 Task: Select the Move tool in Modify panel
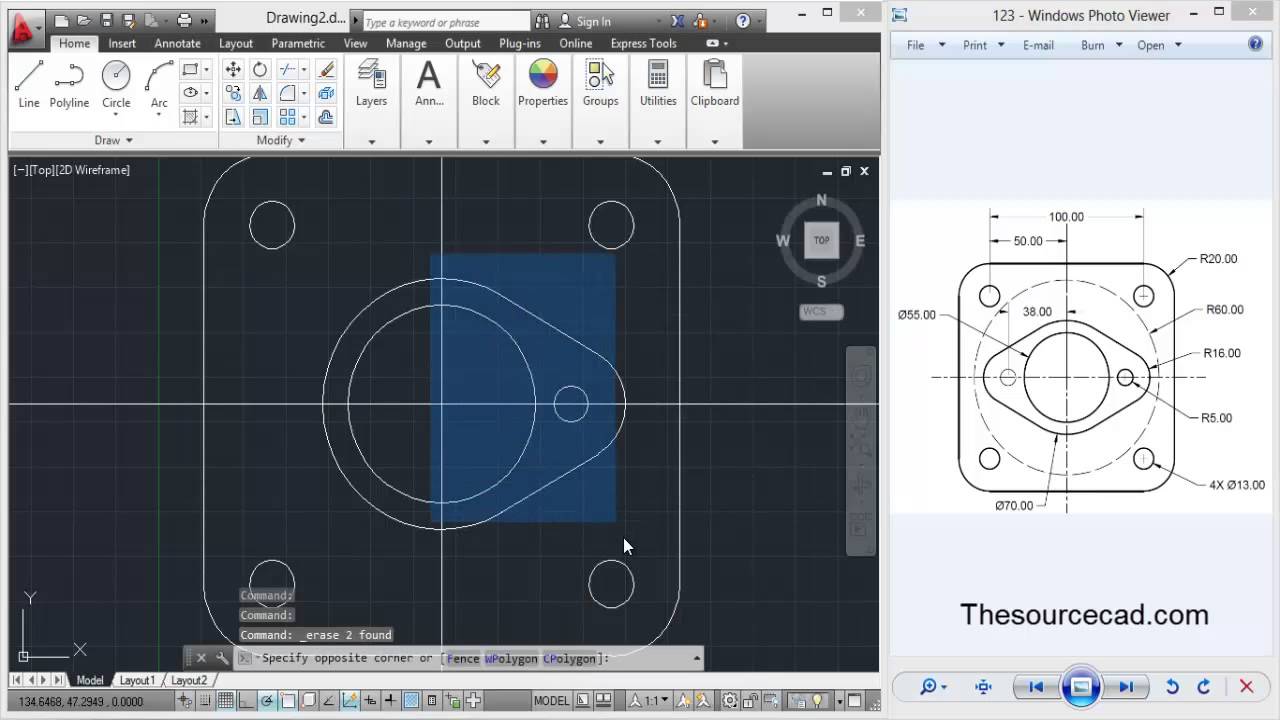(233, 69)
